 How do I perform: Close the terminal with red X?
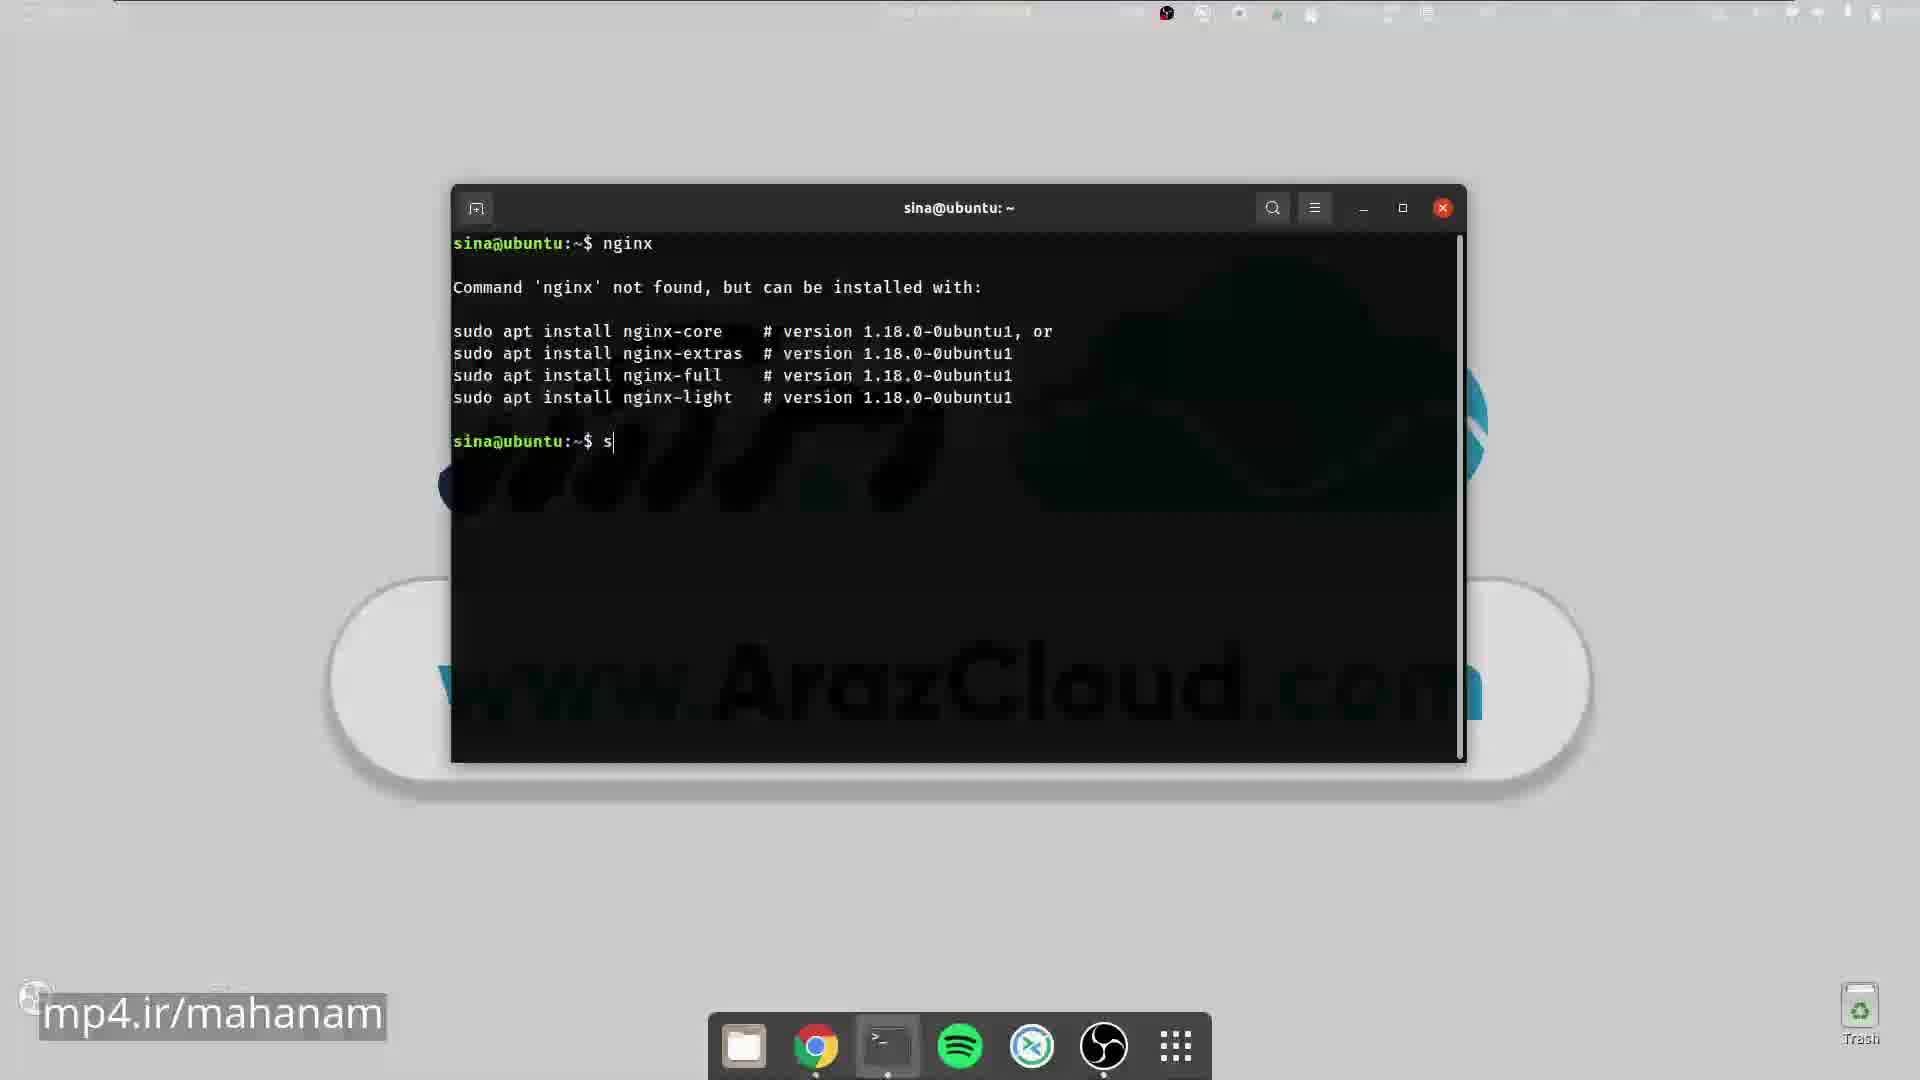coord(1442,208)
